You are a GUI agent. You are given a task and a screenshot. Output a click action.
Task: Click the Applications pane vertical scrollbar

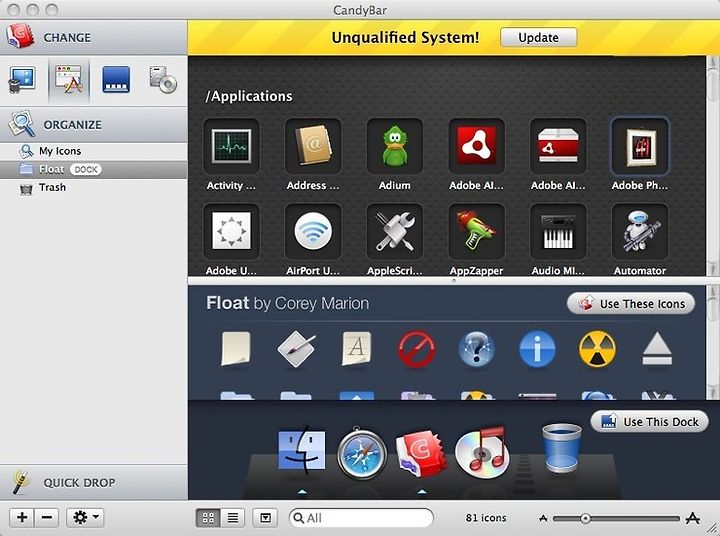tap(713, 165)
